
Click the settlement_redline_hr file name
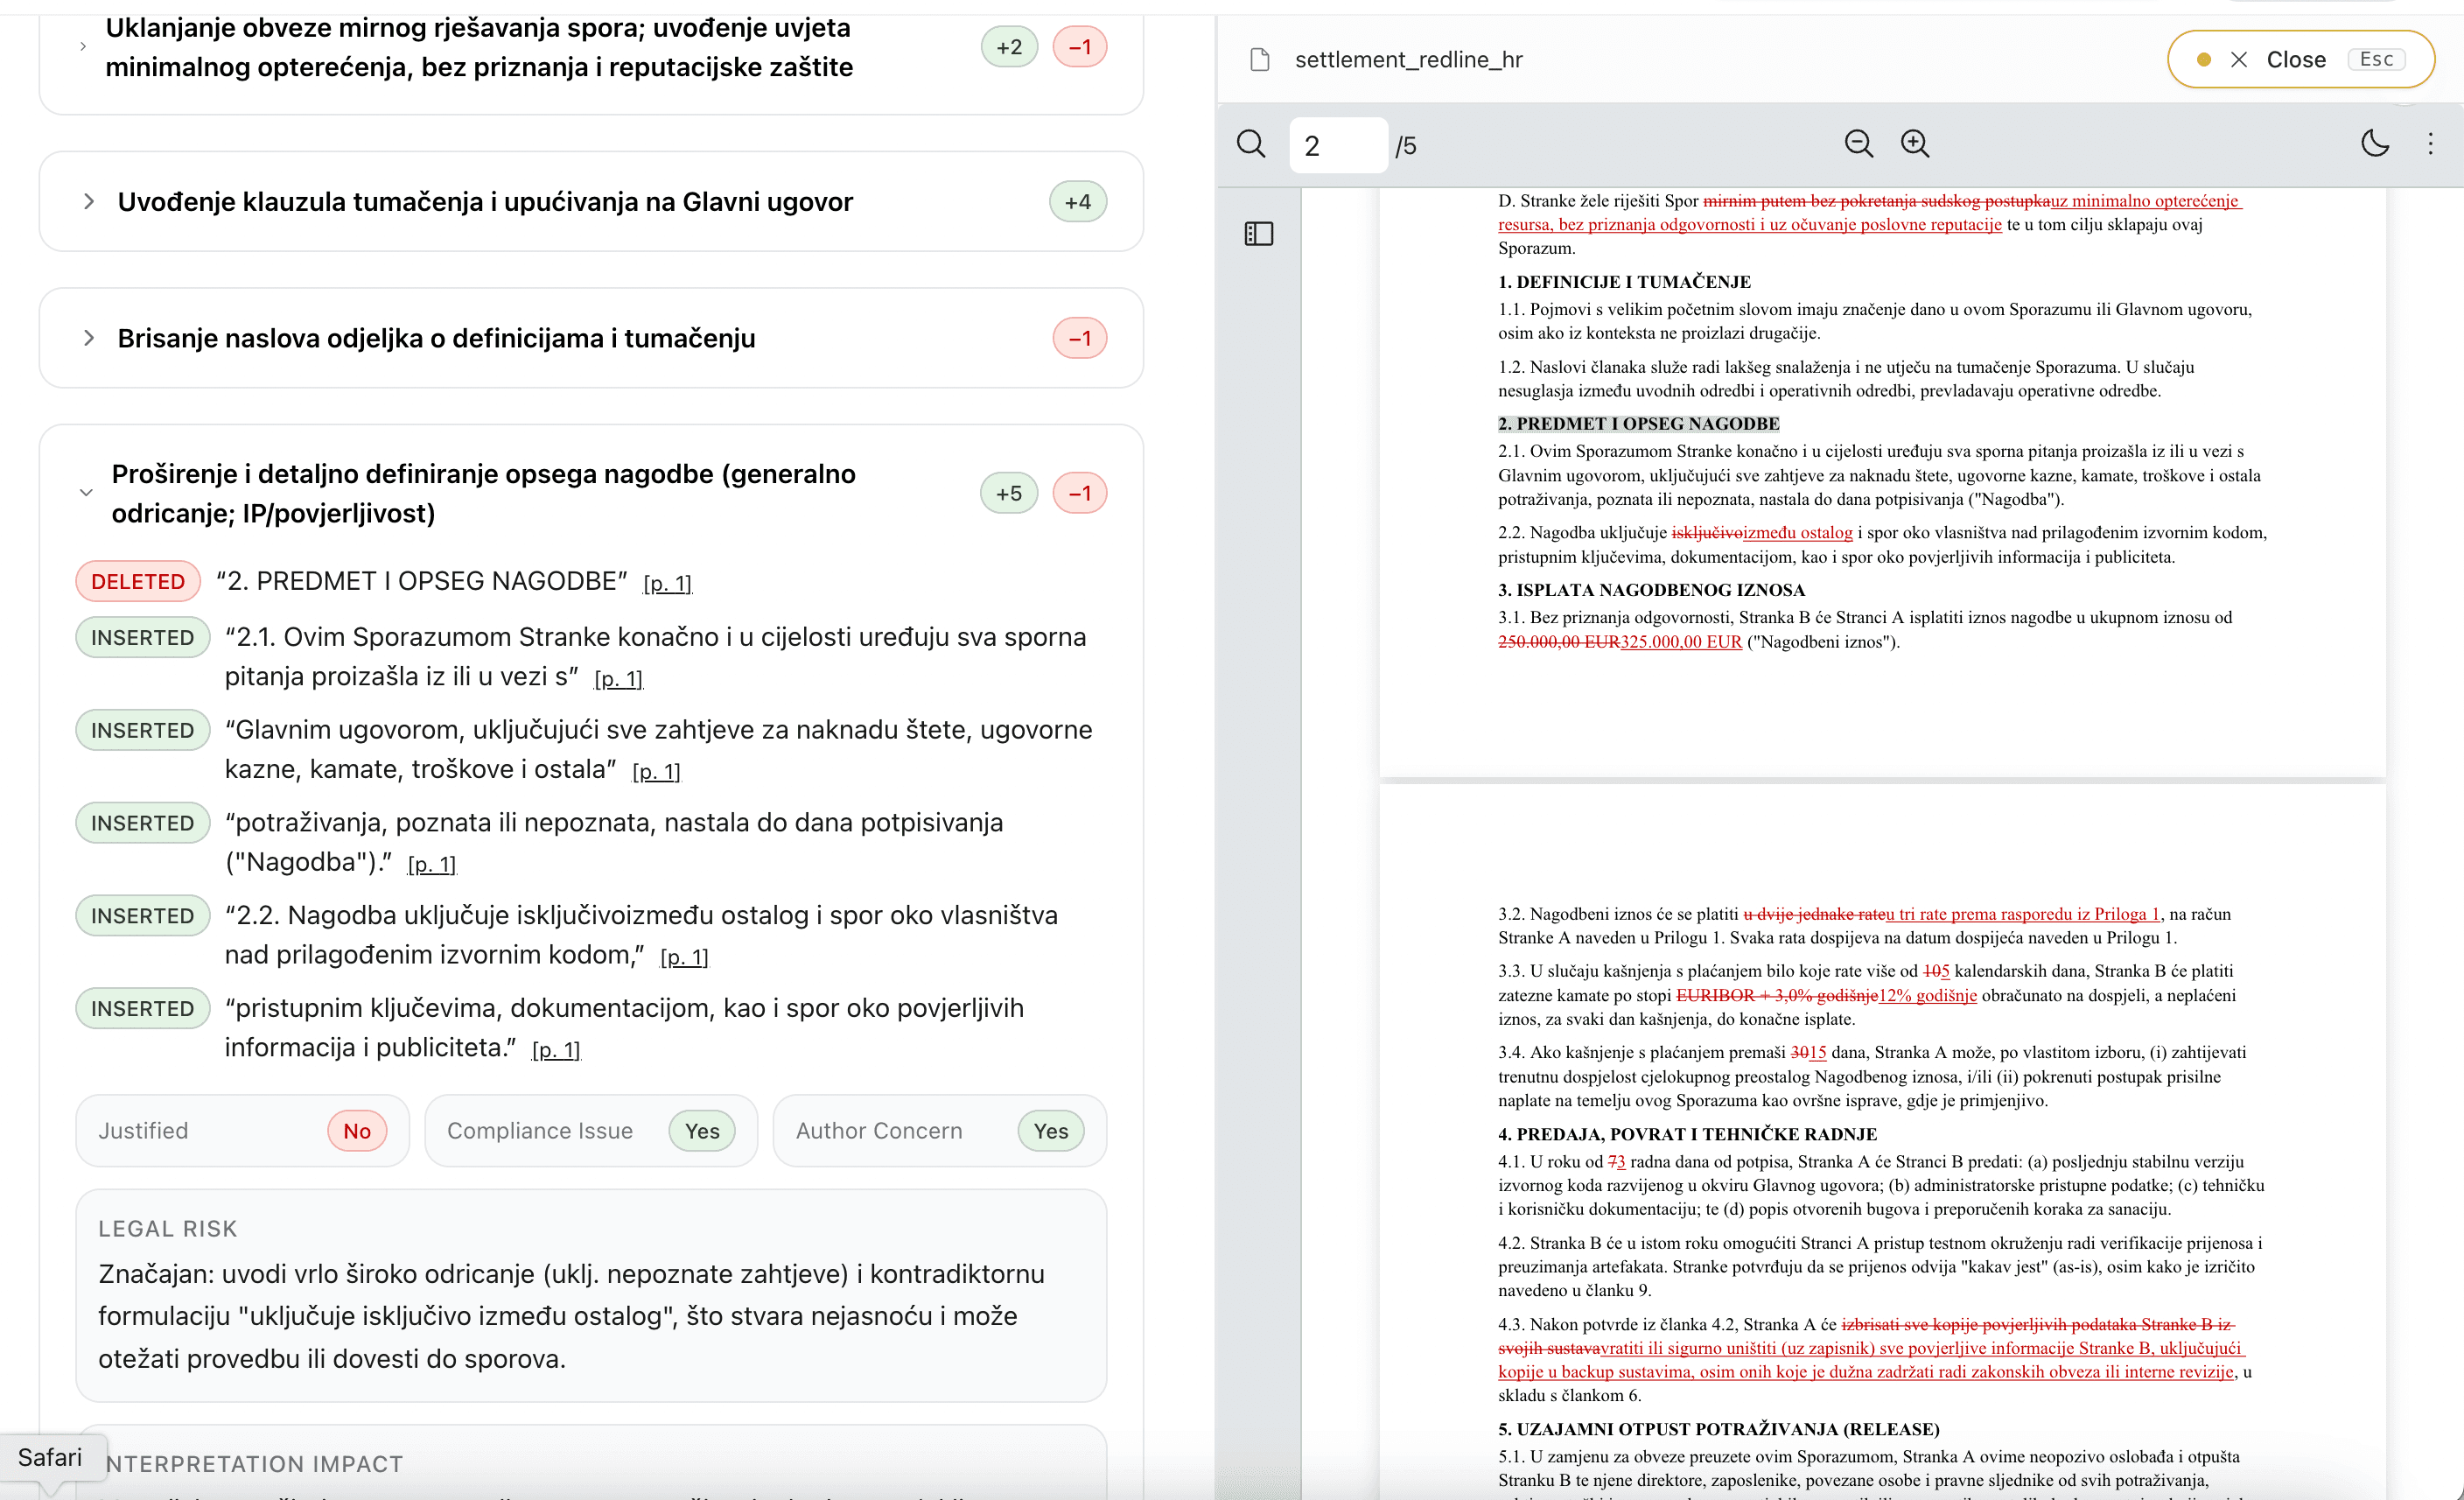pos(1409,60)
